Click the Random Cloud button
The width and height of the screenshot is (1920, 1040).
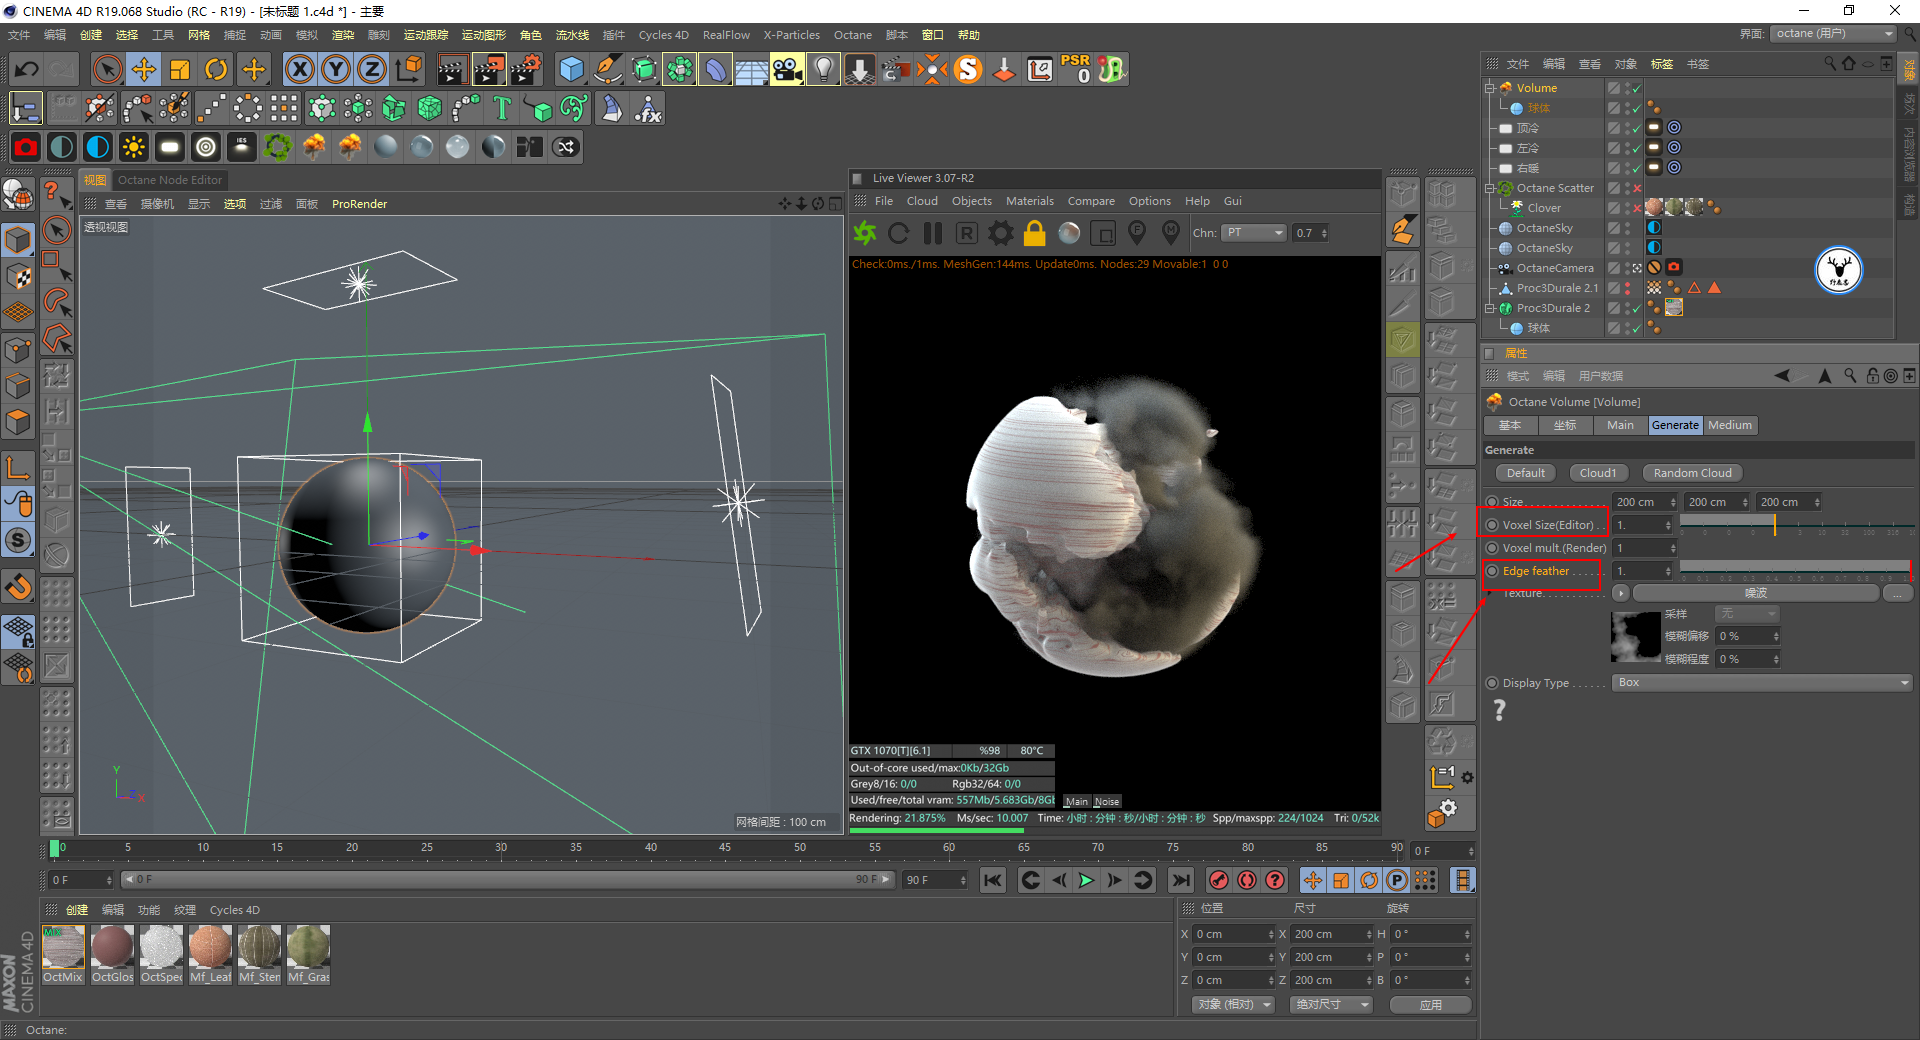1691,473
